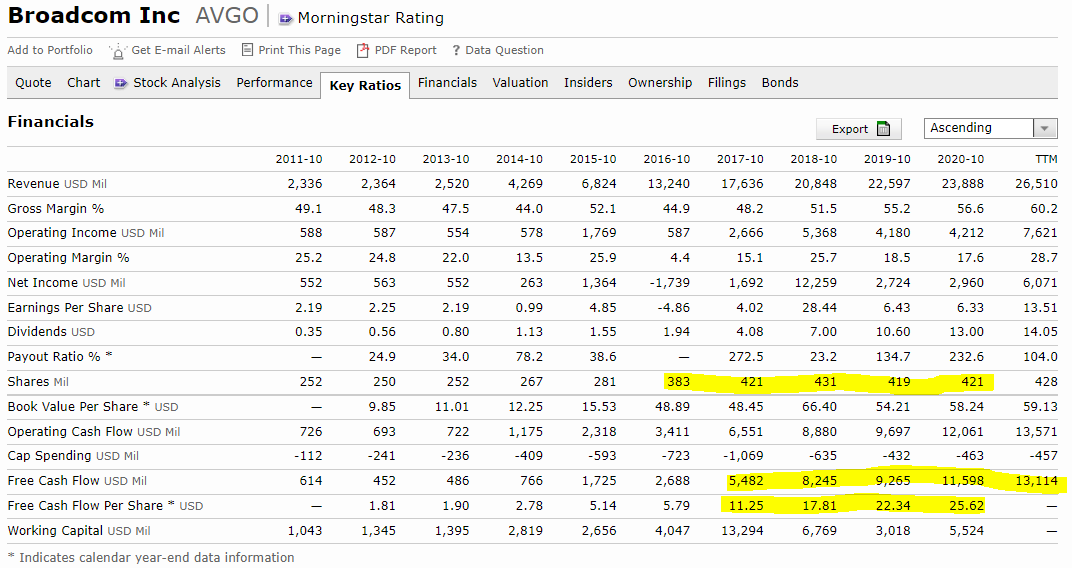
Task: Click the highlighted FCF per share 25.62
Action: [x=967, y=506]
